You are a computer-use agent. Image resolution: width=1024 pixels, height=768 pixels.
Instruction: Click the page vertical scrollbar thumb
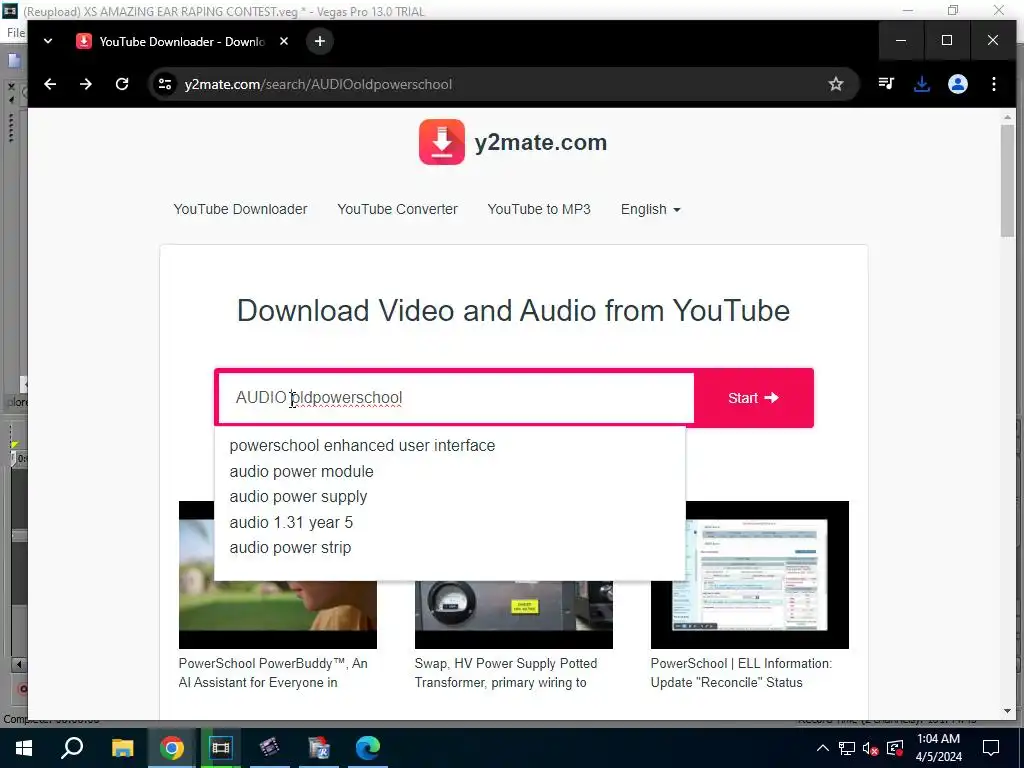click(1007, 181)
